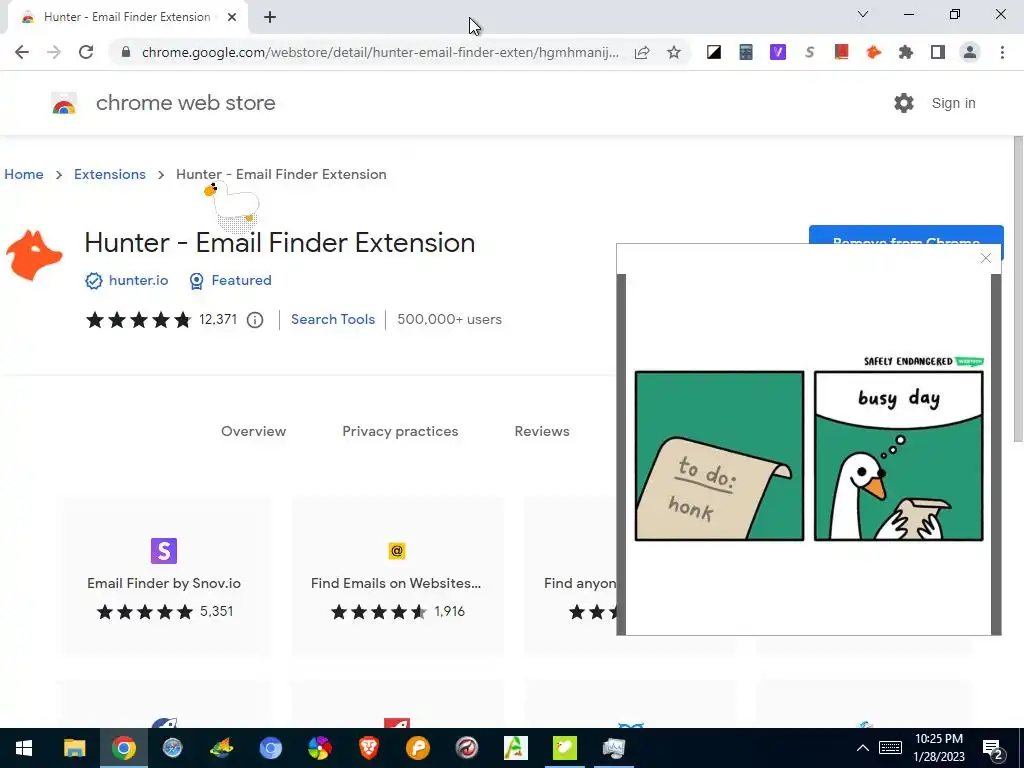The image size is (1024, 768).
Task: Open the red book extension icon
Action: [x=842, y=52]
